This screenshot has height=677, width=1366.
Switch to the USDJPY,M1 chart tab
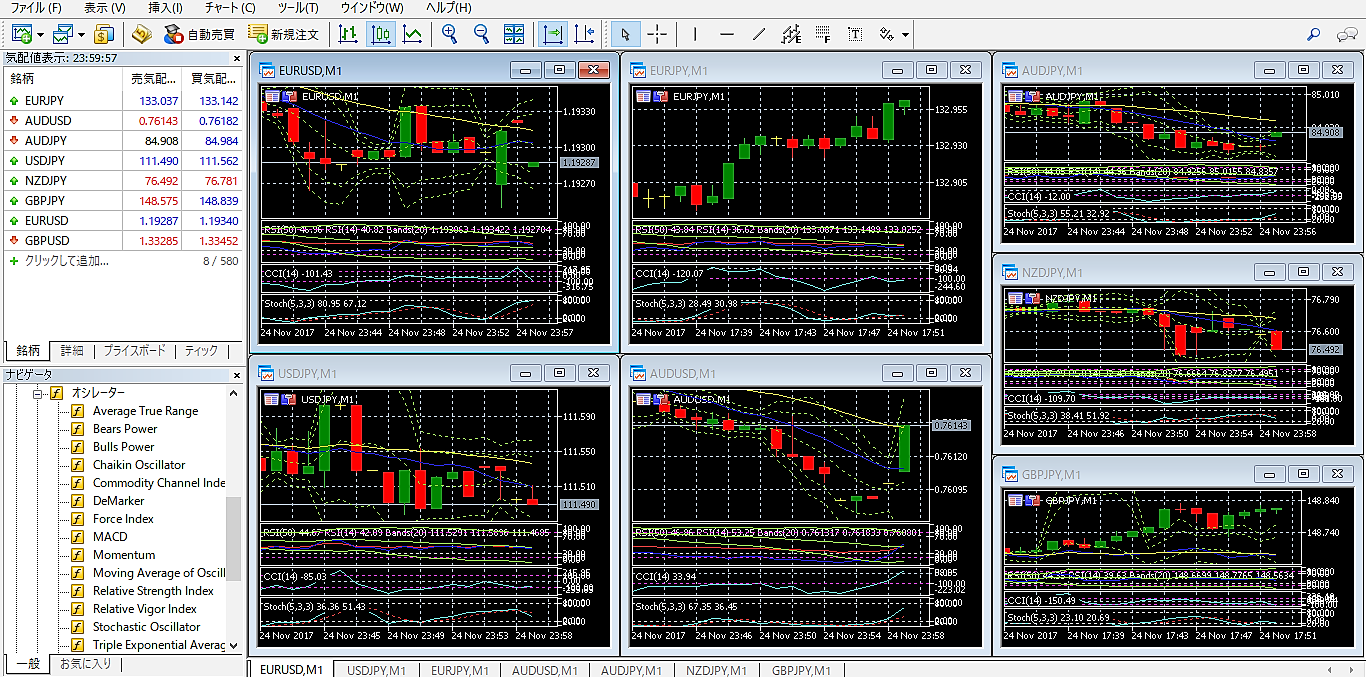click(x=376, y=670)
